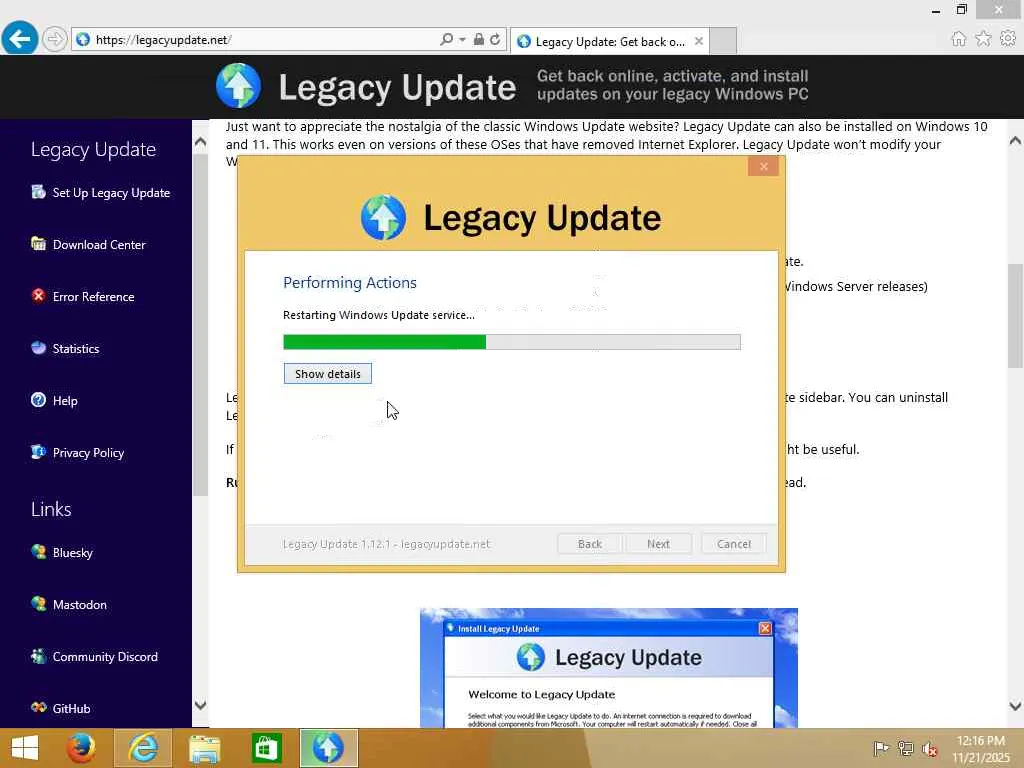Click the red Error Reference icon

tap(39, 295)
